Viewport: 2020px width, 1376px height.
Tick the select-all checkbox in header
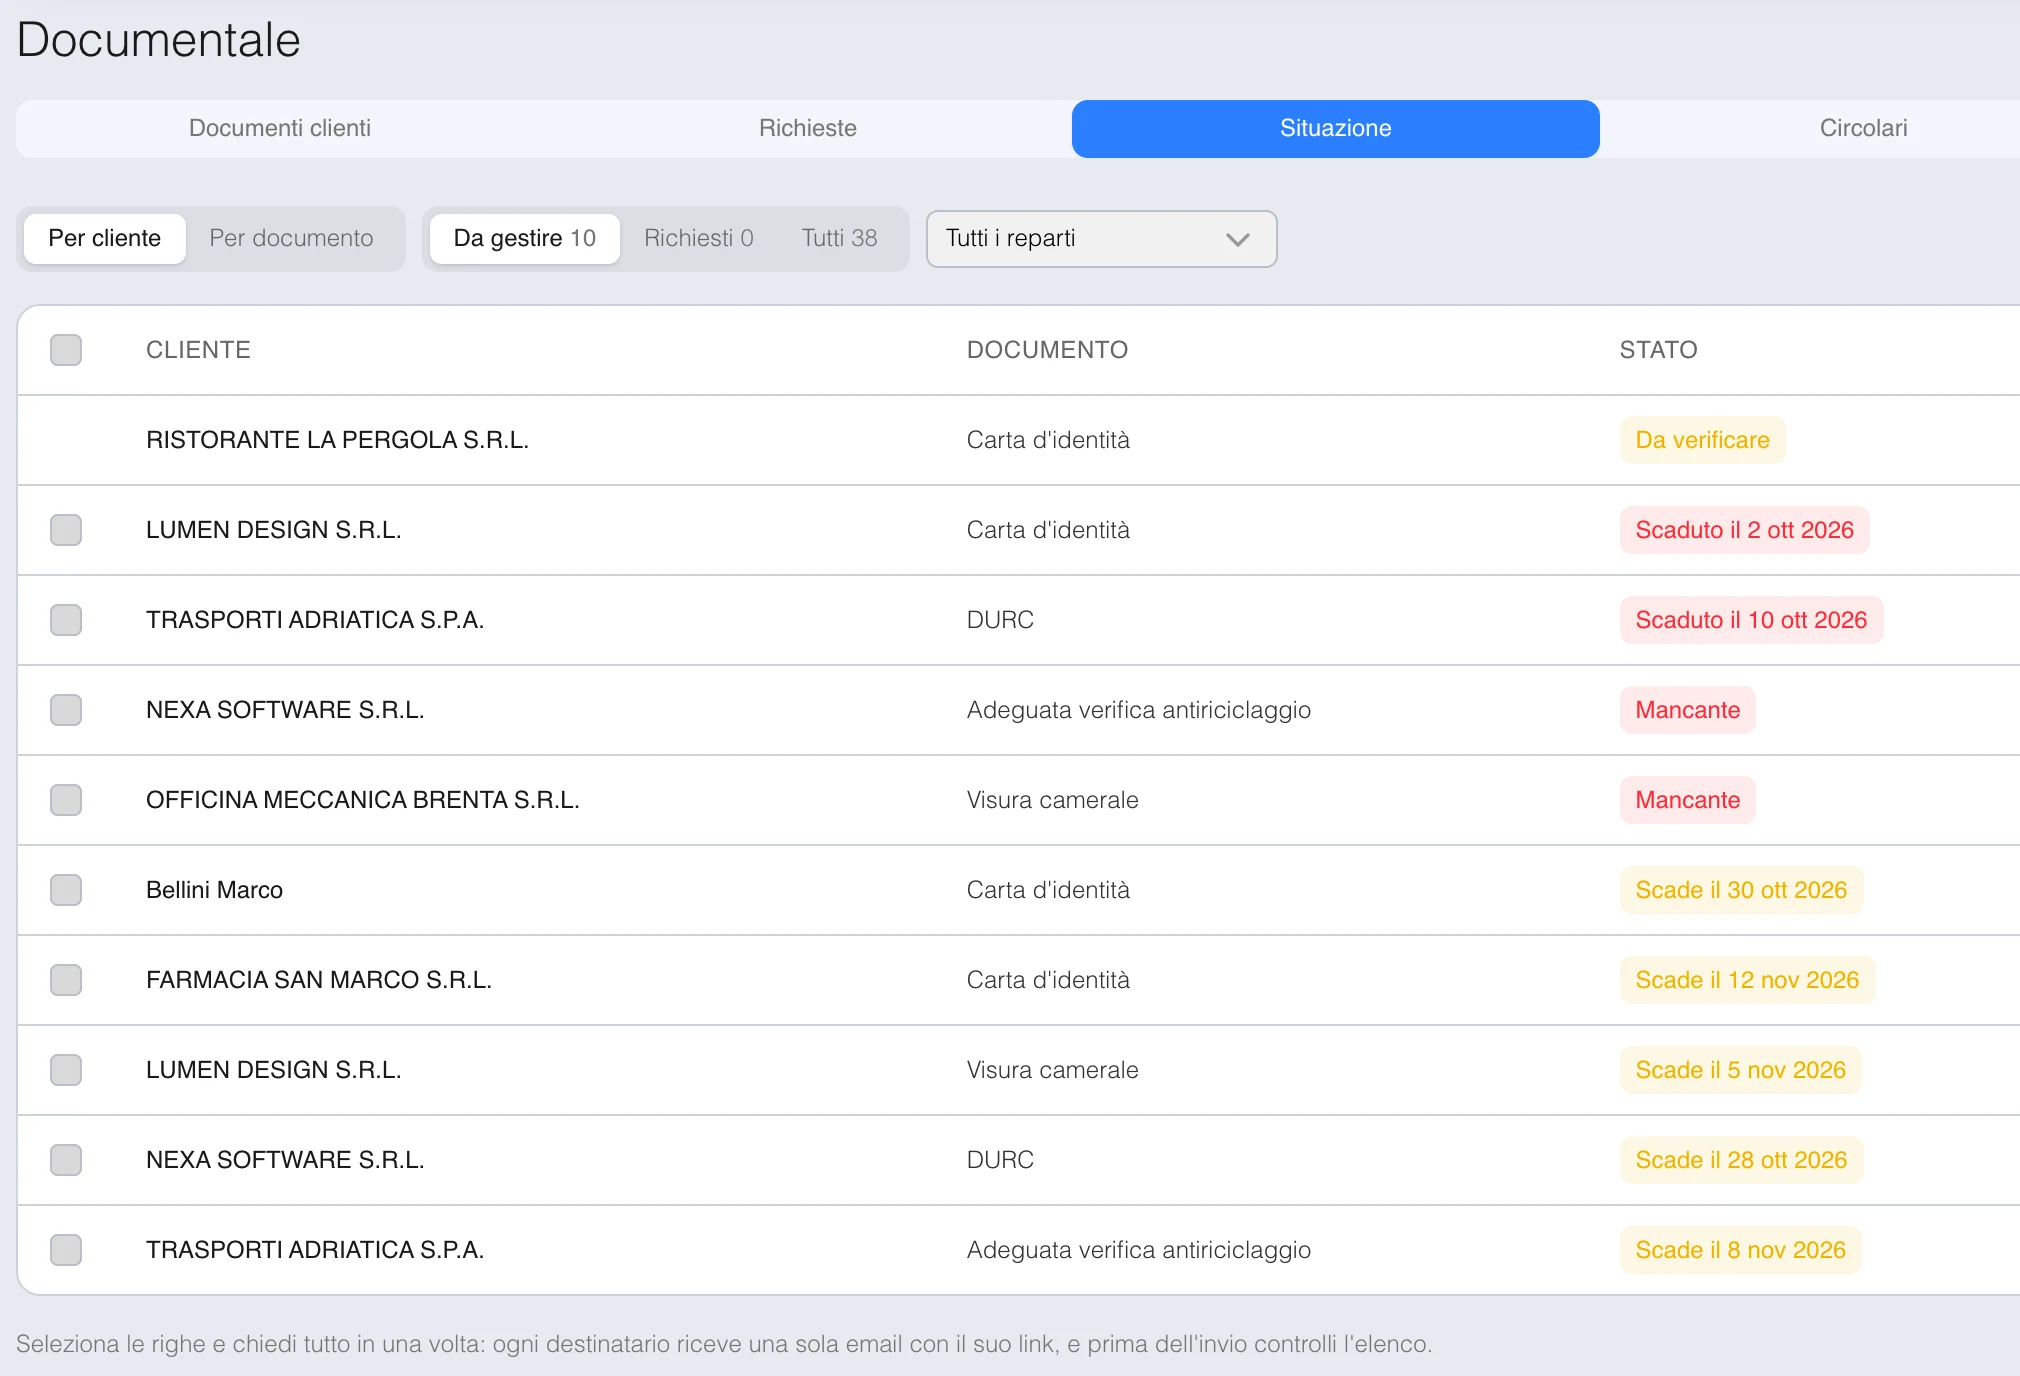pyautogui.click(x=66, y=350)
